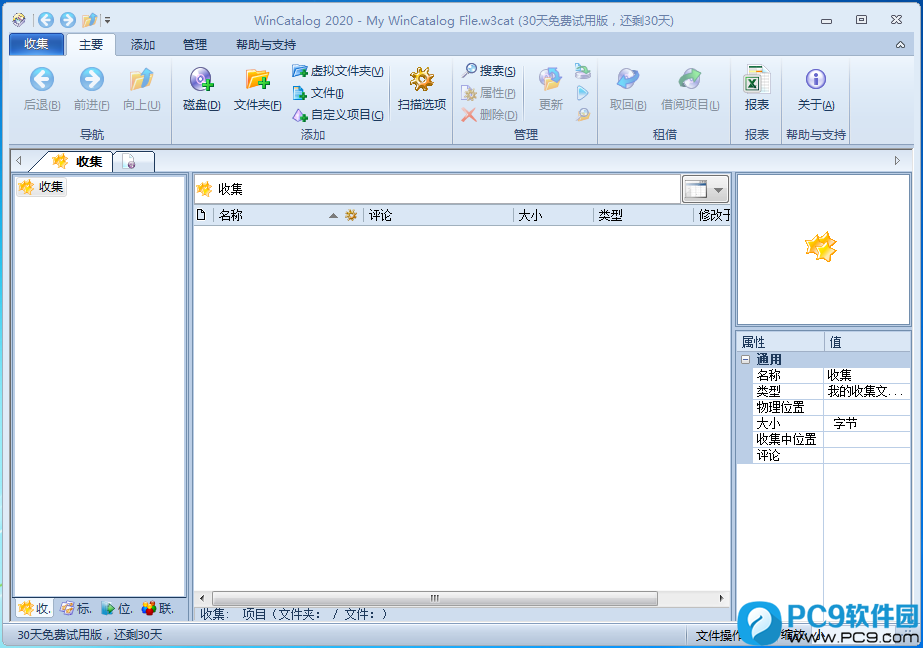Click the 30天免费试用版 status bar text
The image size is (923, 648).
click(89, 635)
